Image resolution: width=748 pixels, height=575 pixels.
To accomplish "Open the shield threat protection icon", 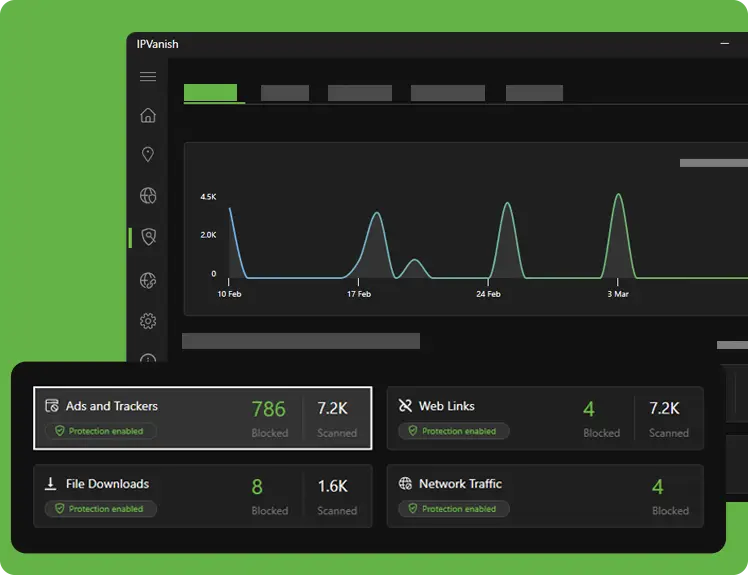I will click(x=148, y=237).
